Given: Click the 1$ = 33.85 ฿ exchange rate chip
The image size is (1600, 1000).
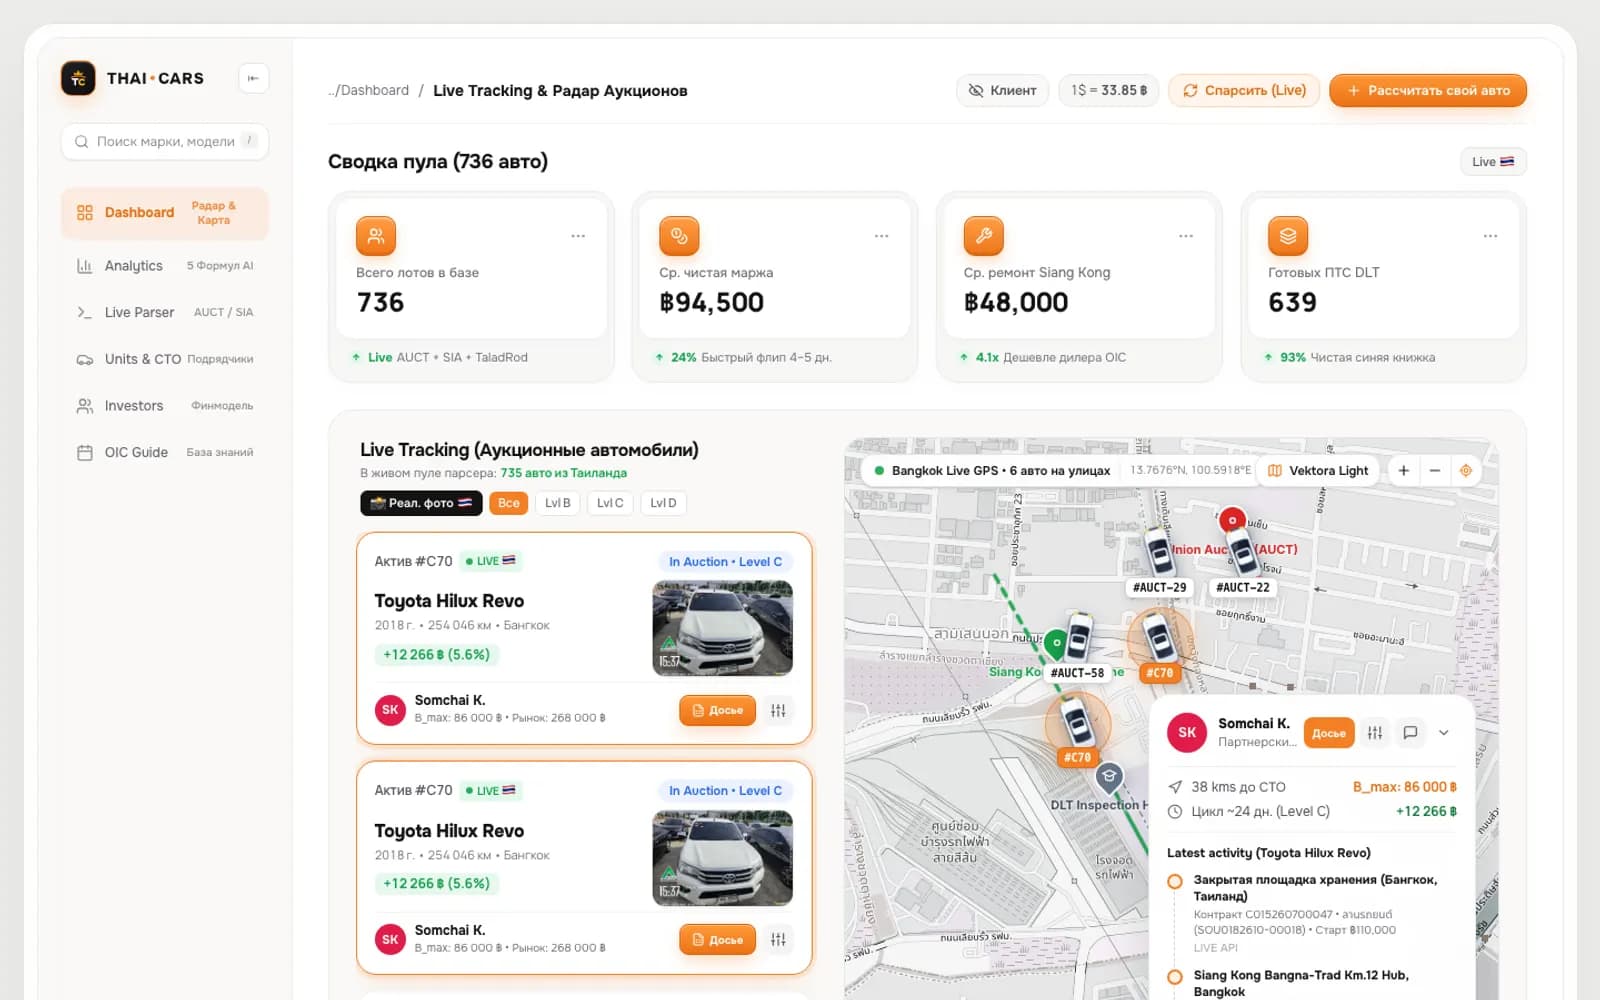Looking at the screenshot, I should tap(1109, 90).
